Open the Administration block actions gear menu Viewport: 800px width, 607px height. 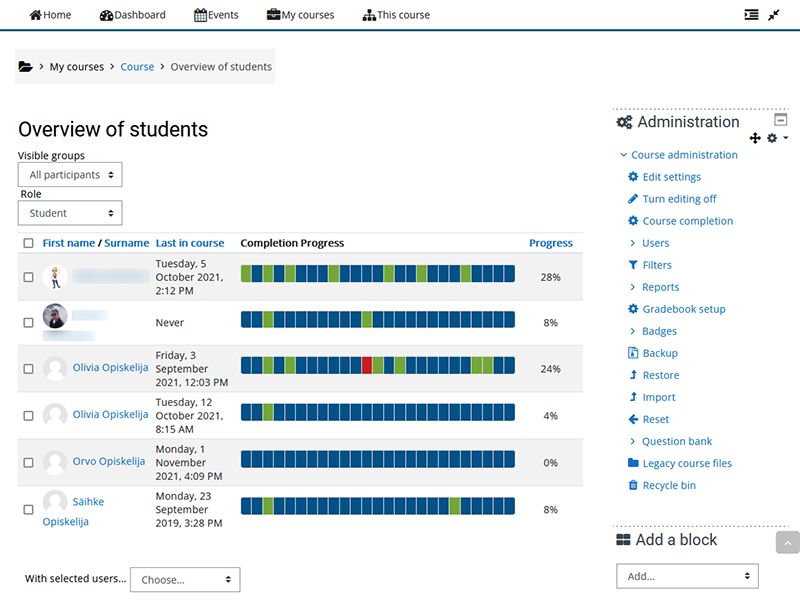(x=772, y=138)
